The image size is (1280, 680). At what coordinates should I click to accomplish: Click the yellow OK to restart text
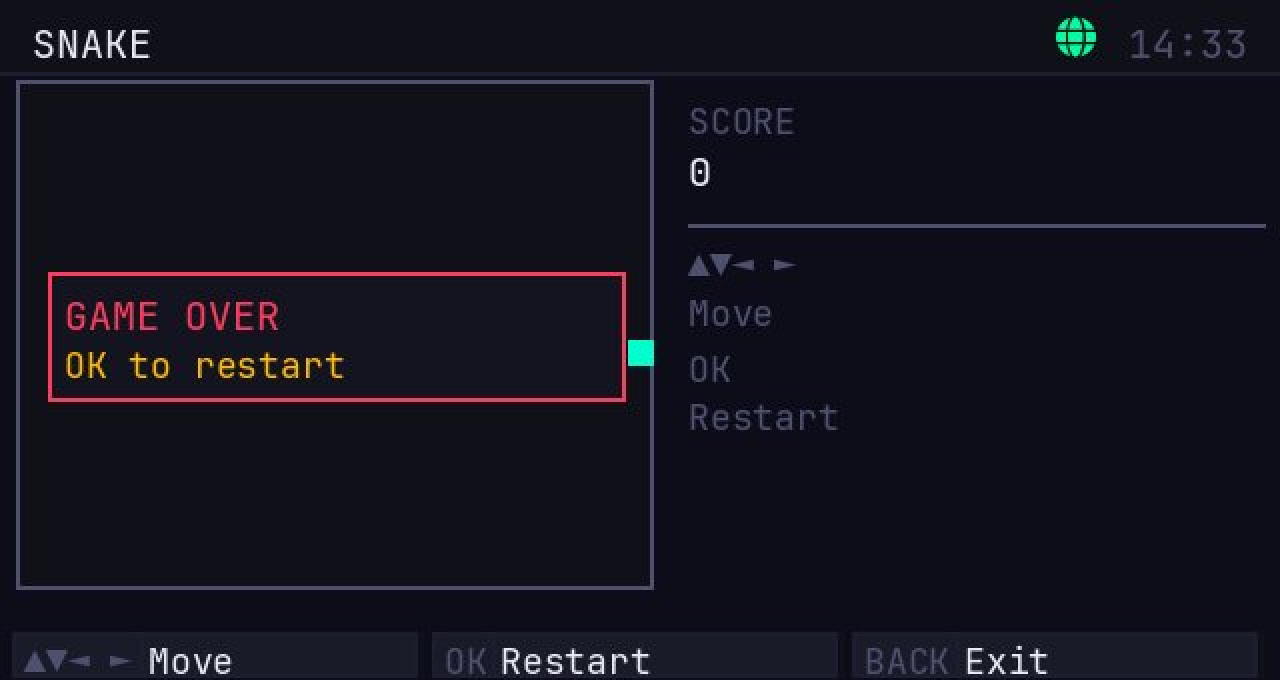pos(205,365)
